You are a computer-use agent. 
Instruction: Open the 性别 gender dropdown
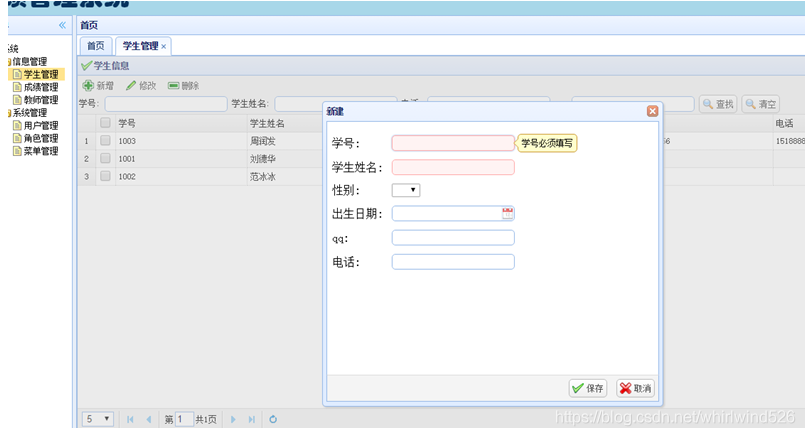pyautogui.click(x=406, y=189)
